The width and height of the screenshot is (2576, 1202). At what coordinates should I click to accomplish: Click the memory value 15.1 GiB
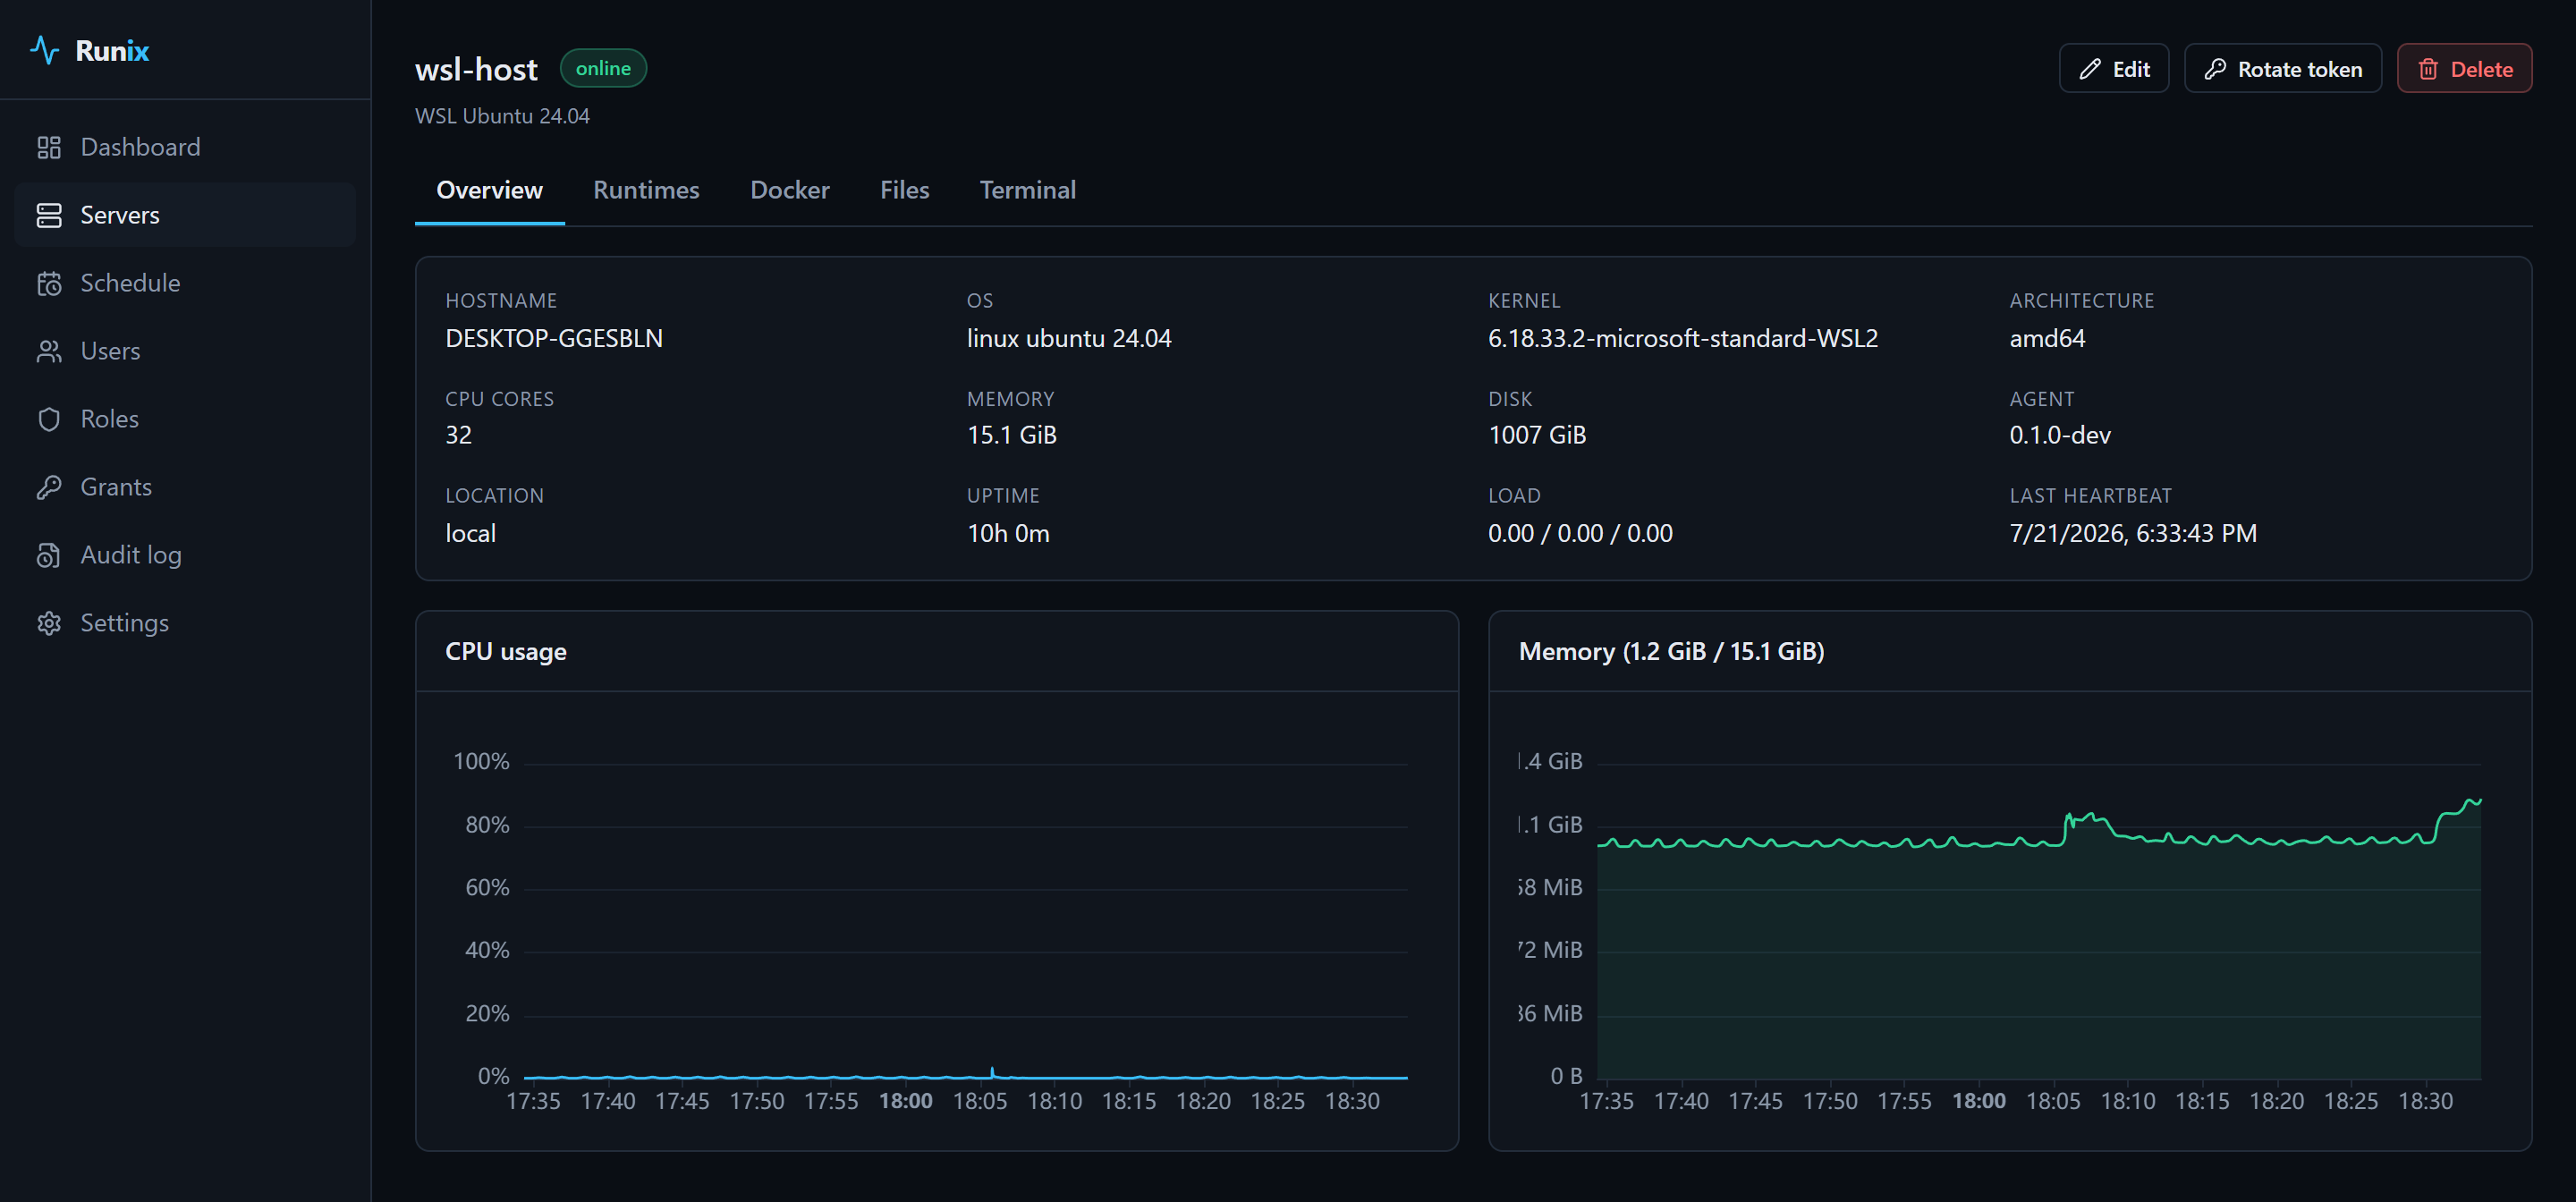click(1012, 436)
